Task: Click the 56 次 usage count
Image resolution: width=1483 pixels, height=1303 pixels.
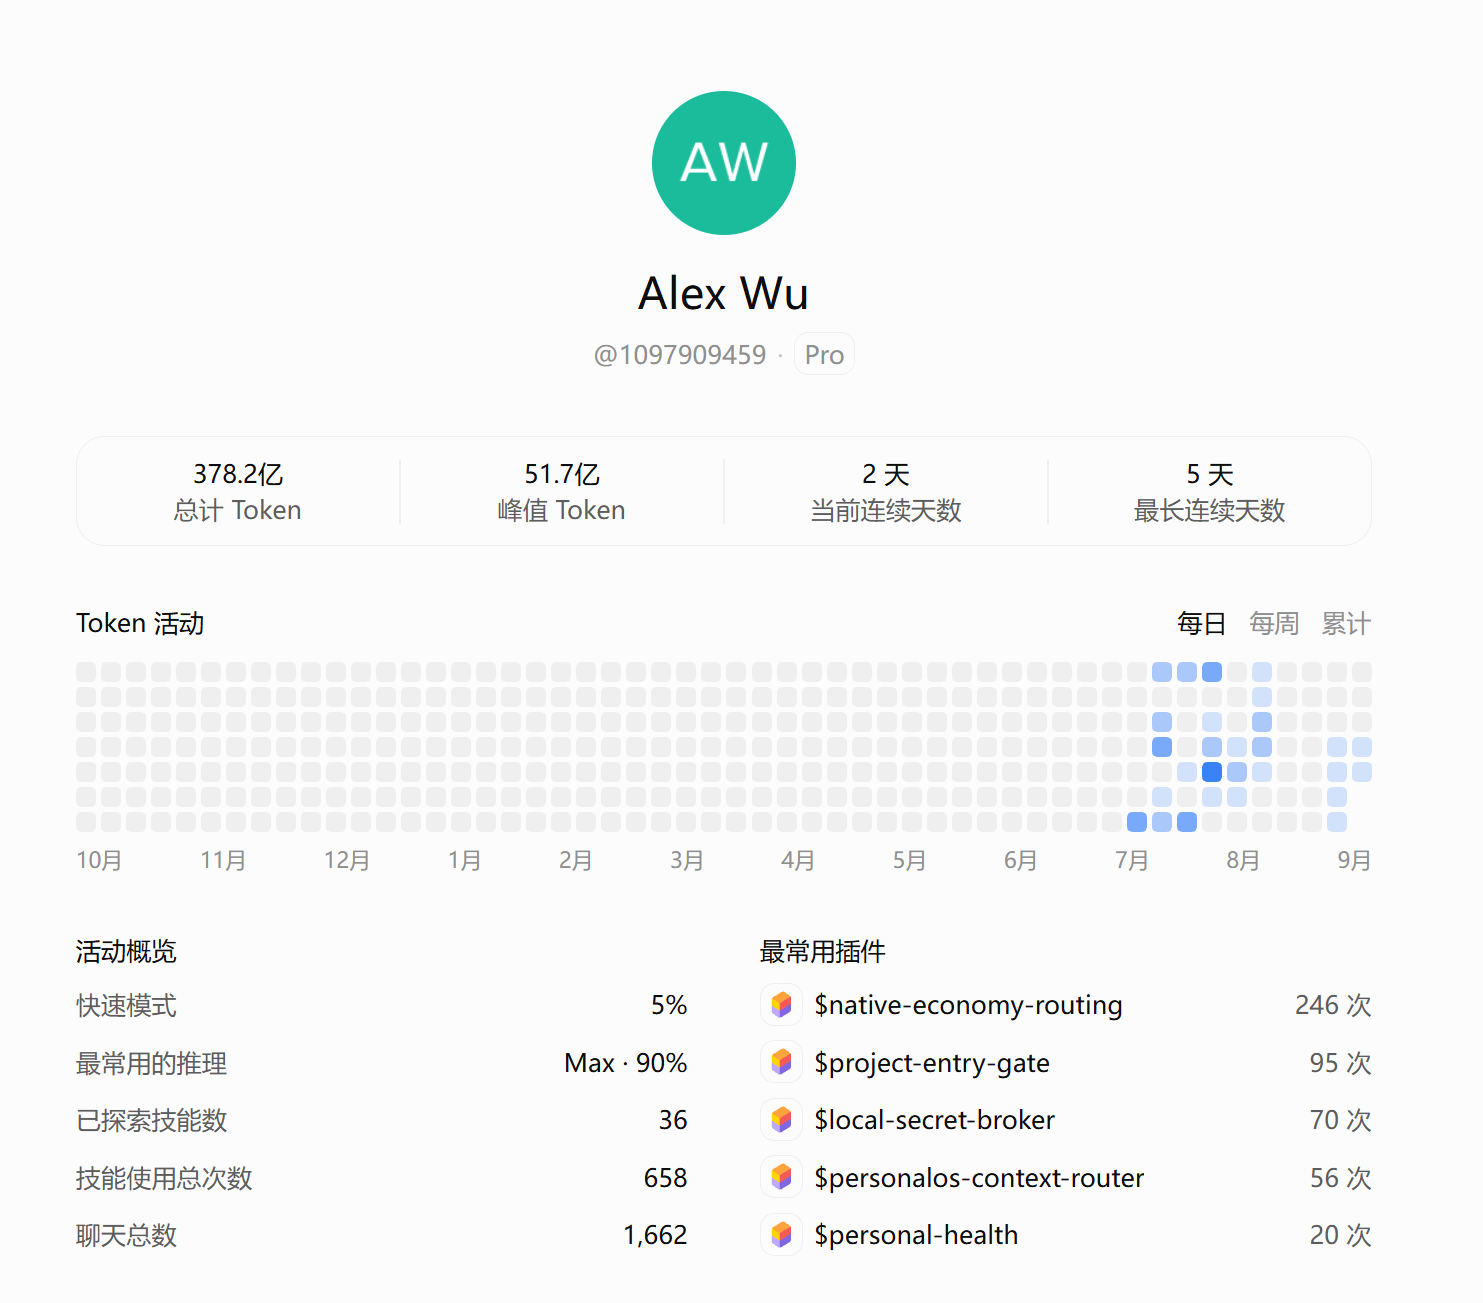Action: [x=1340, y=1178]
